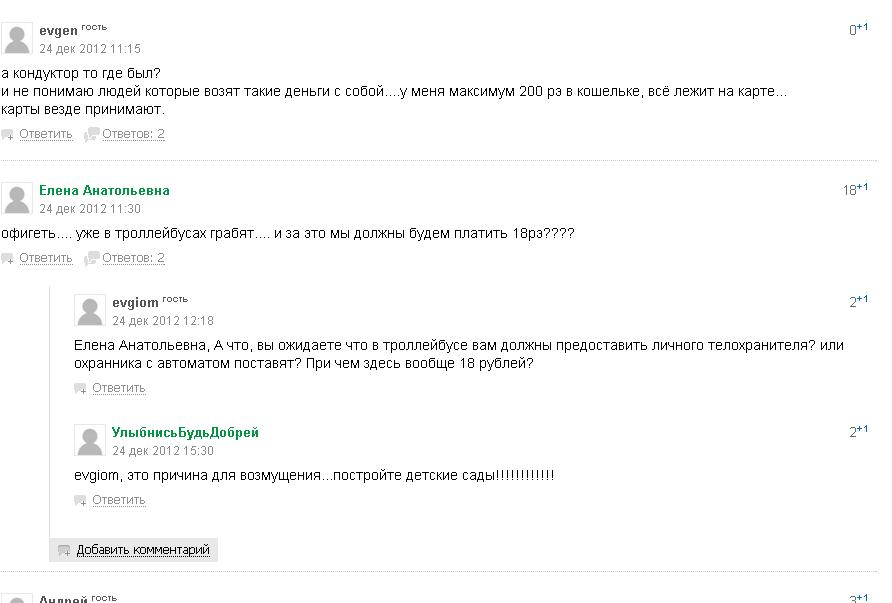892x603 pixels.
Task: Click УлыбнисьБудьДобрей's avatar icon
Action: (x=90, y=440)
